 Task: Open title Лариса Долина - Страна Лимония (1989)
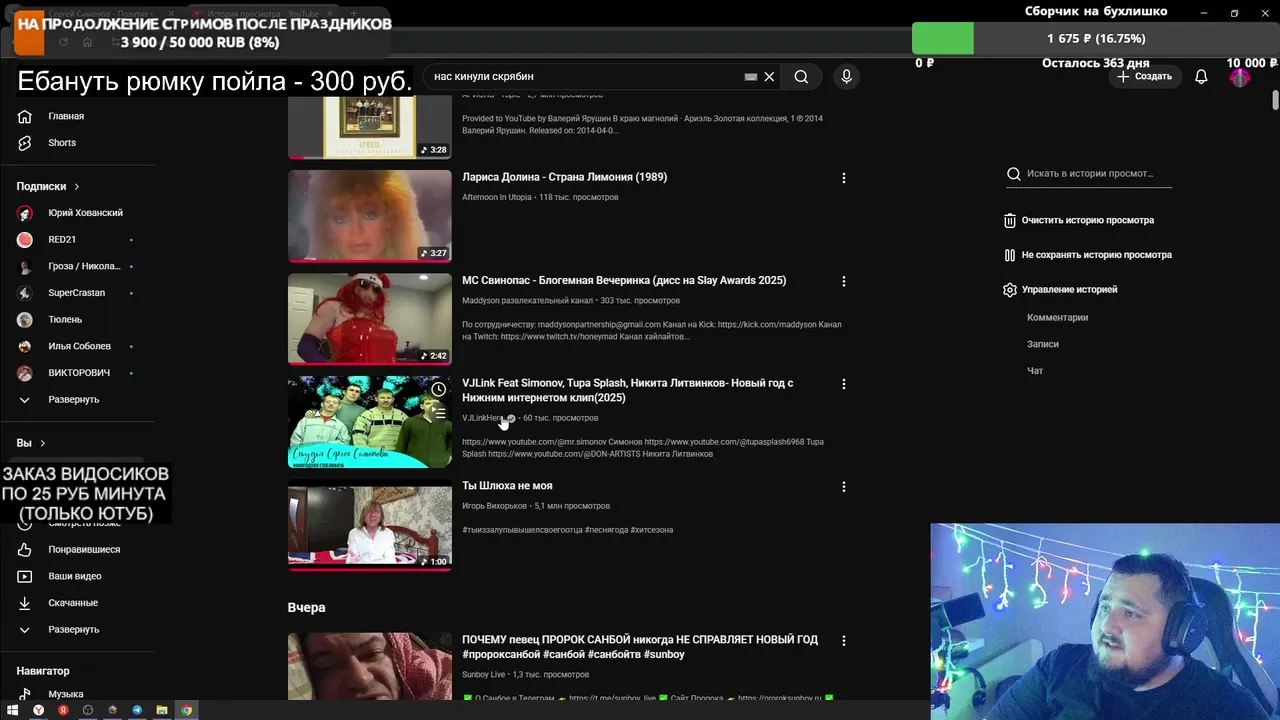pos(564,177)
